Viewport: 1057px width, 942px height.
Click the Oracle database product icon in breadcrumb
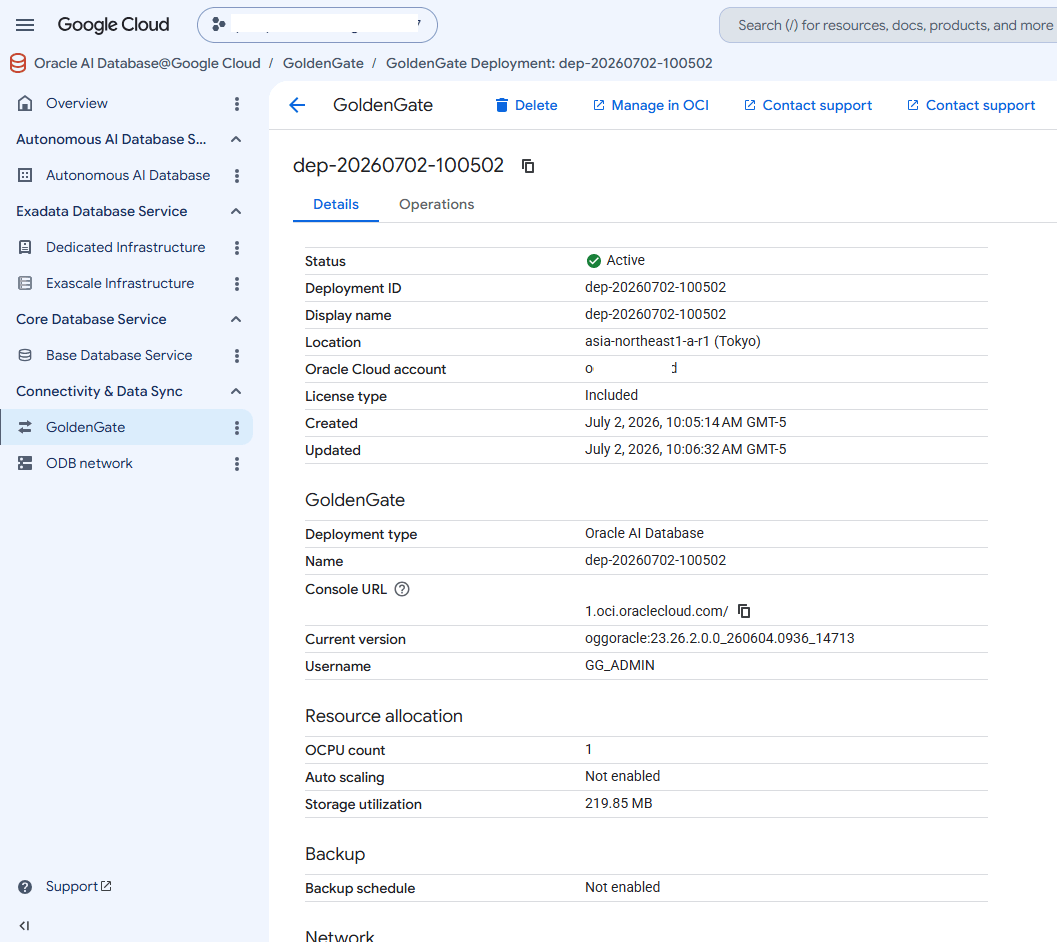pyautogui.click(x=18, y=63)
